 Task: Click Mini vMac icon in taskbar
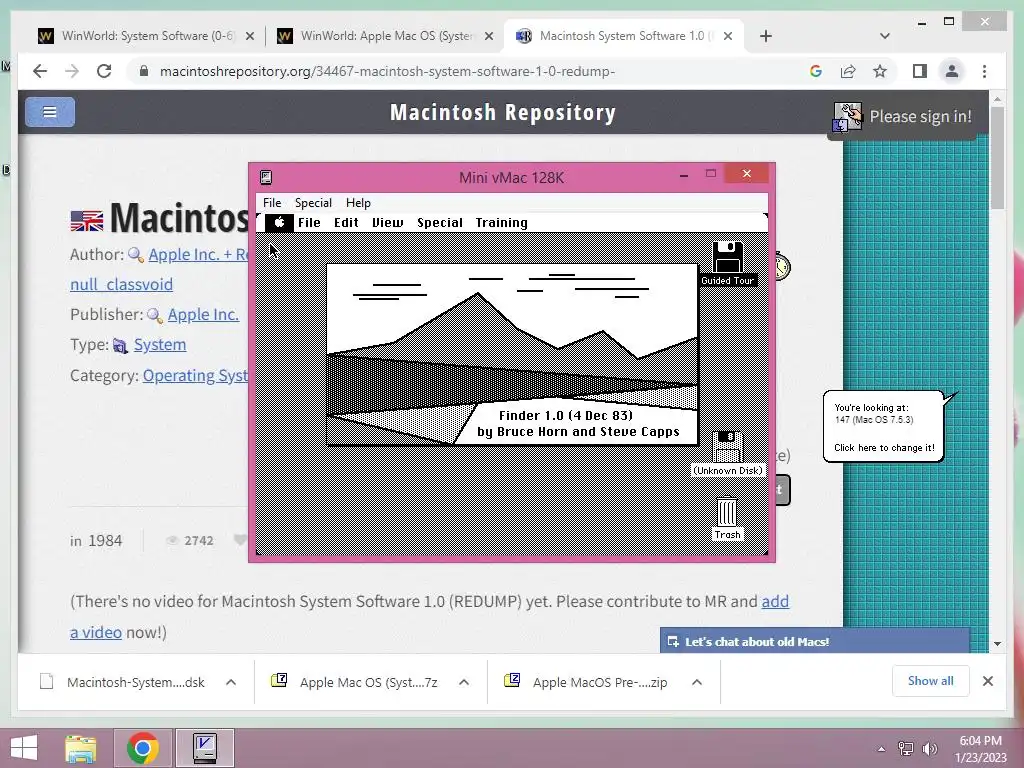click(205, 748)
